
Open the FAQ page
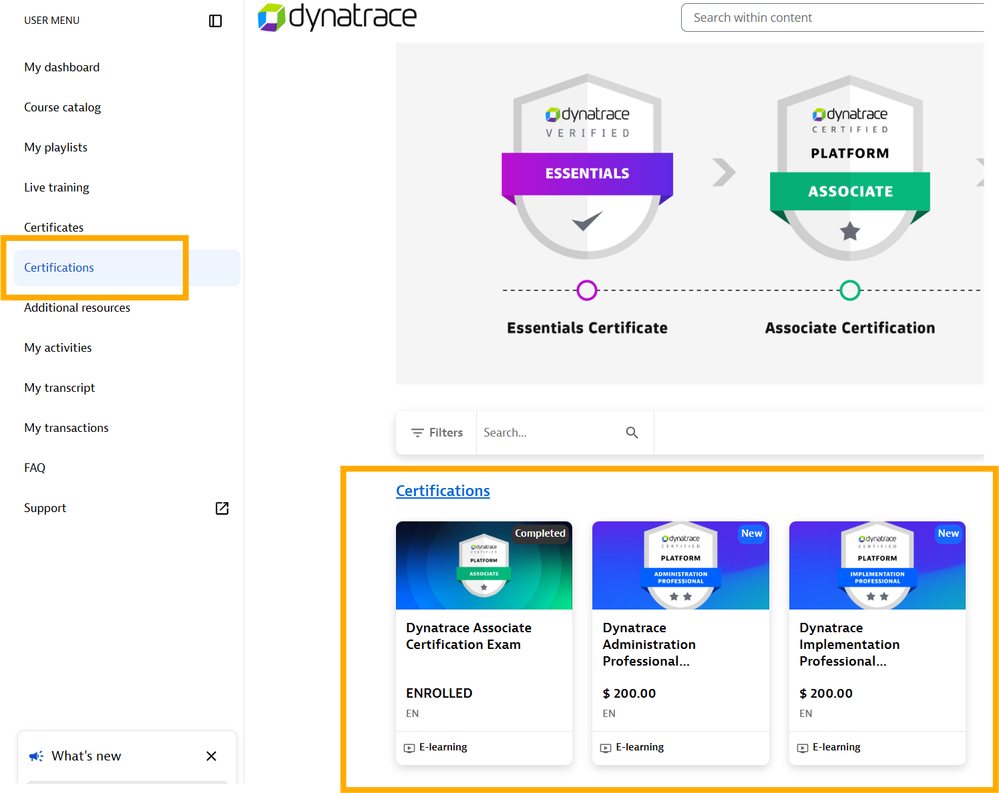click(34, 468)
